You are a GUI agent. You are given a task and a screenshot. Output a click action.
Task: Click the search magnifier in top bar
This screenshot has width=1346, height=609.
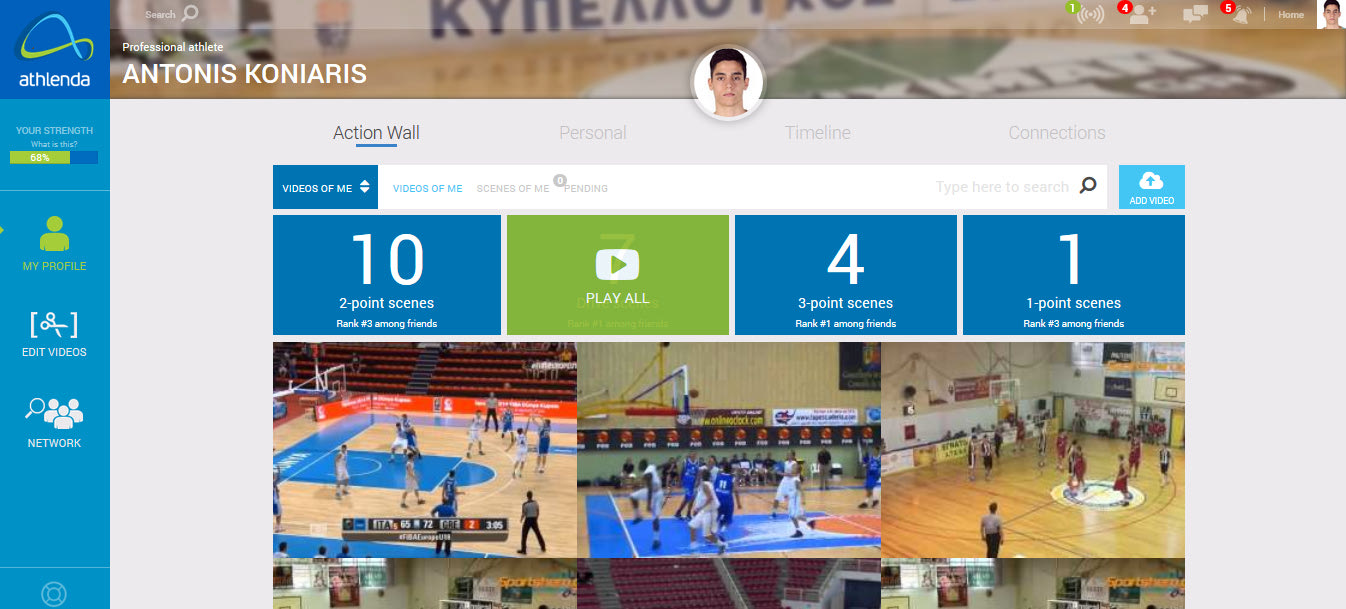point(189,14)
